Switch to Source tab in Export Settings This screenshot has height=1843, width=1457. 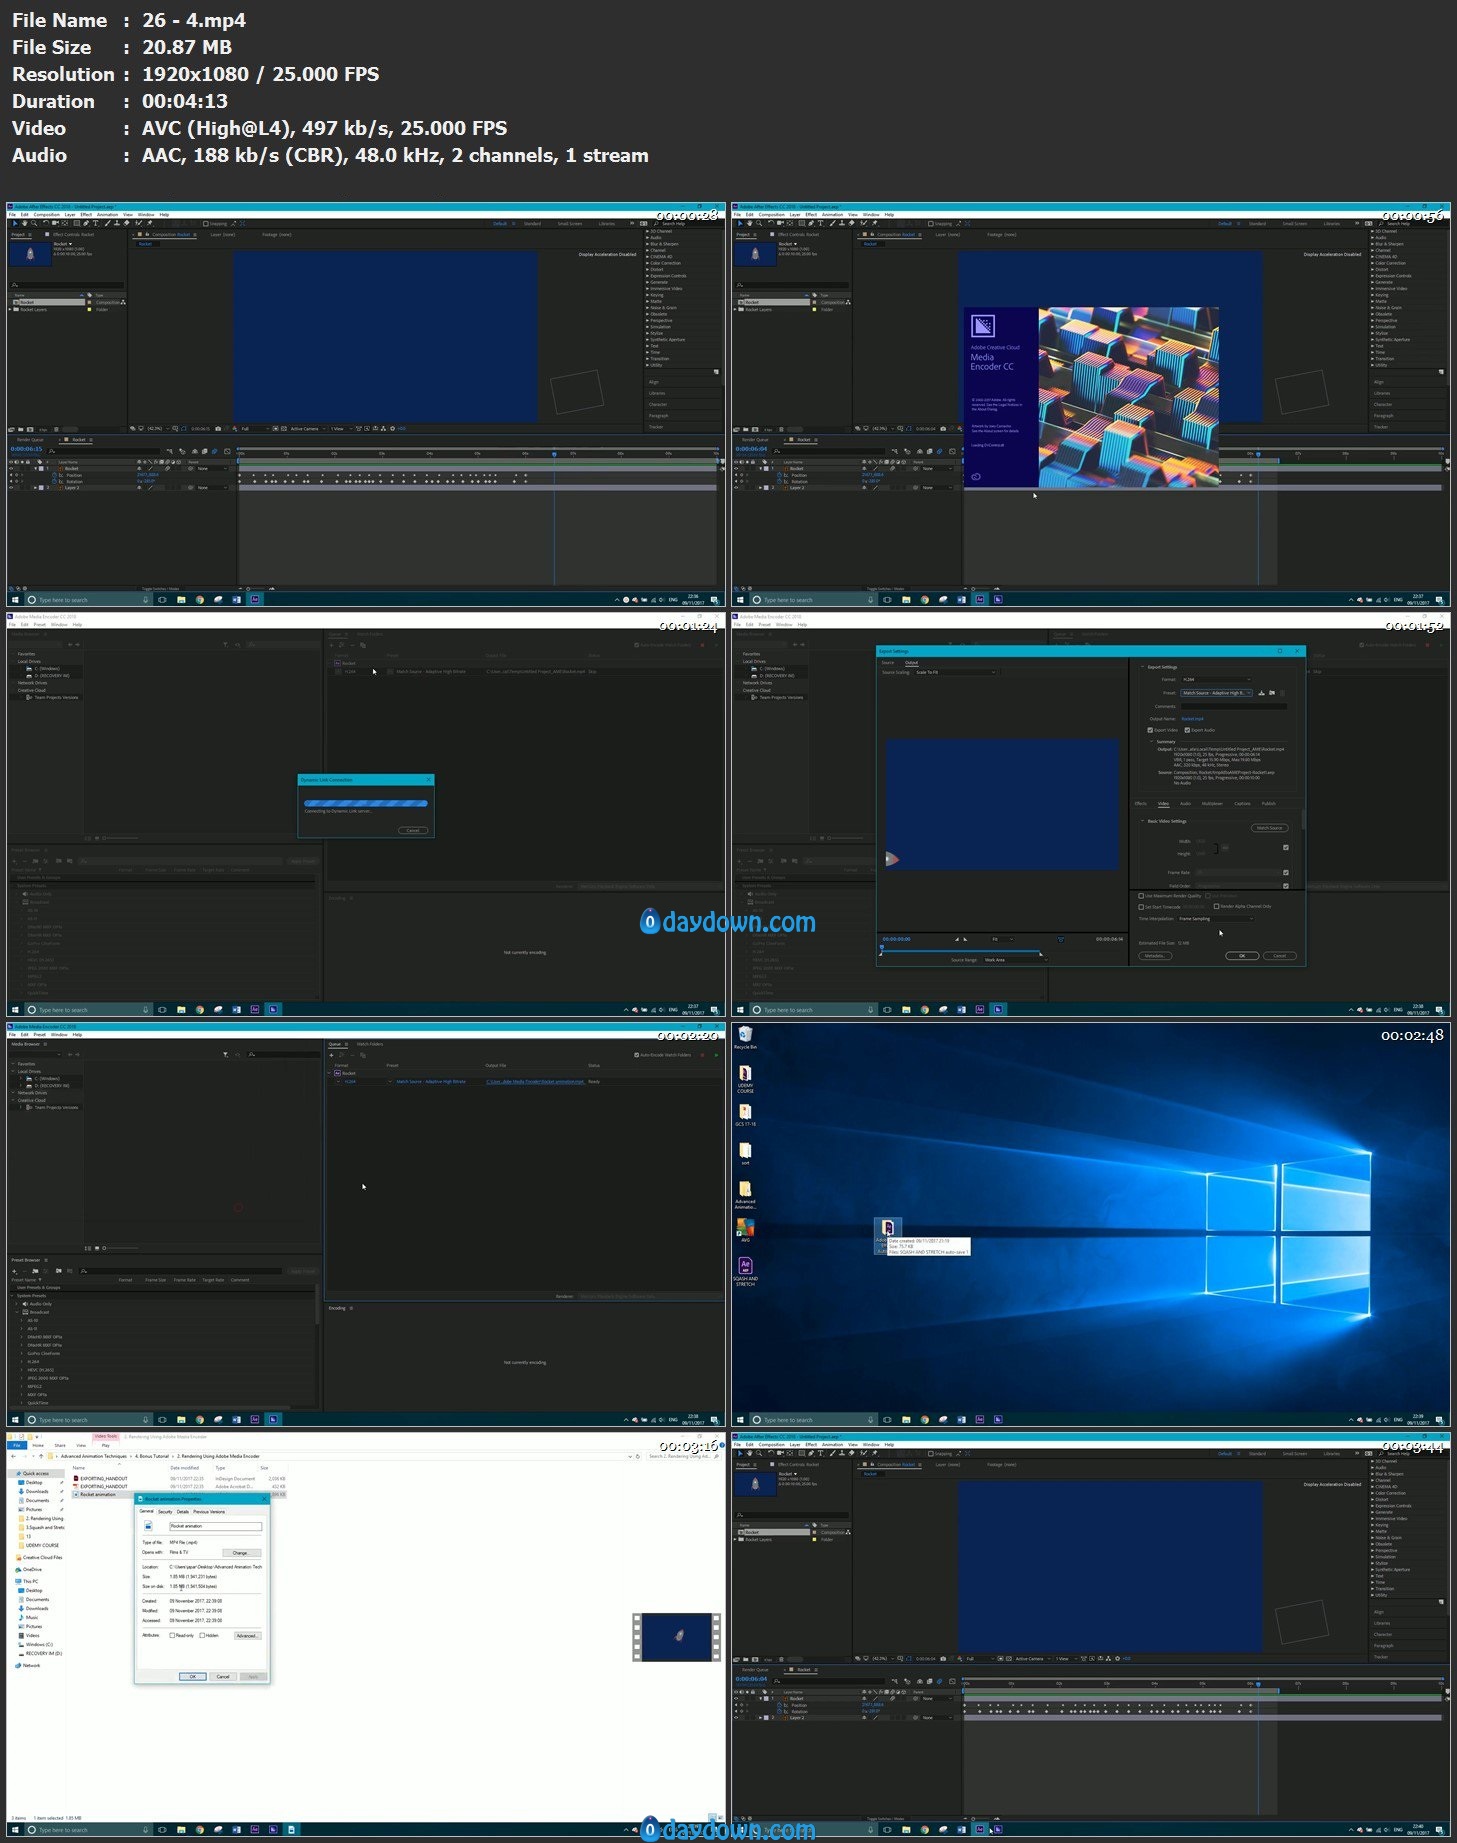887,662
